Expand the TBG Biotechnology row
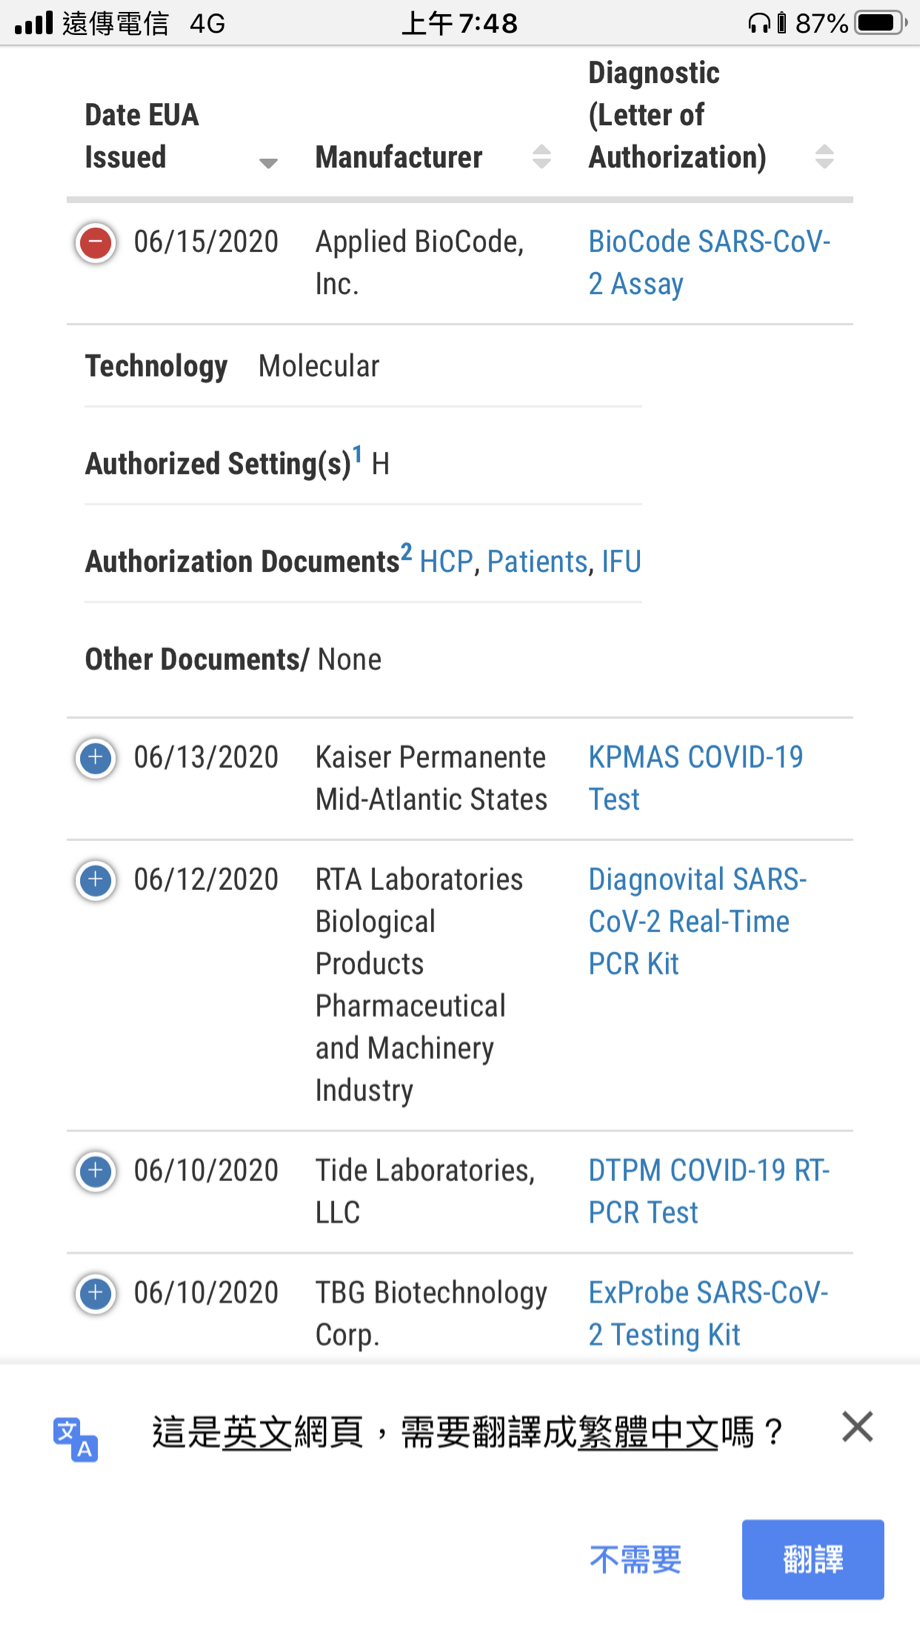 96,1293
